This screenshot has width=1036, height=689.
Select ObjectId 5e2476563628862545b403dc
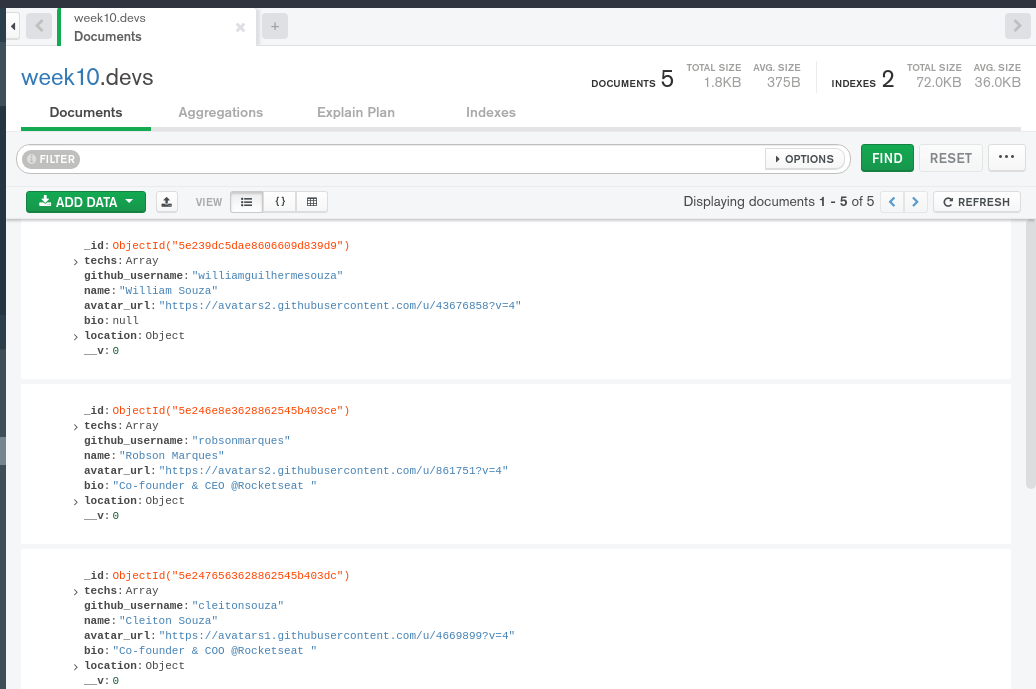click(231, 576)
